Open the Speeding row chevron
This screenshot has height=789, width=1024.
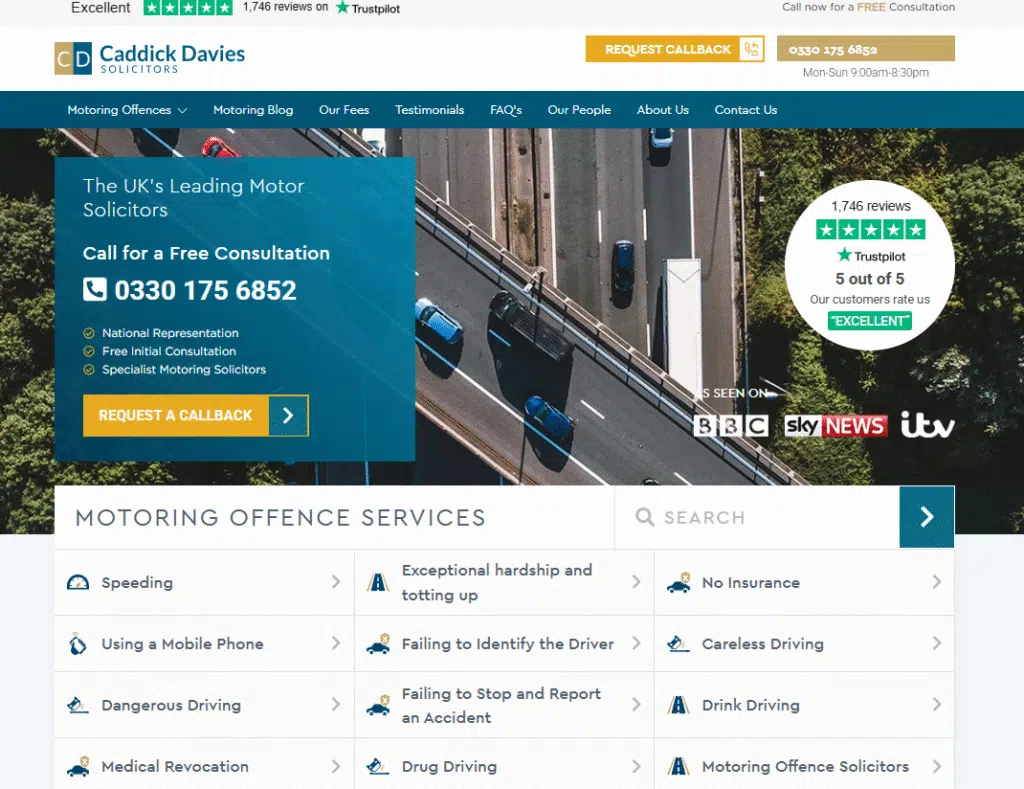tap(336, 582)
